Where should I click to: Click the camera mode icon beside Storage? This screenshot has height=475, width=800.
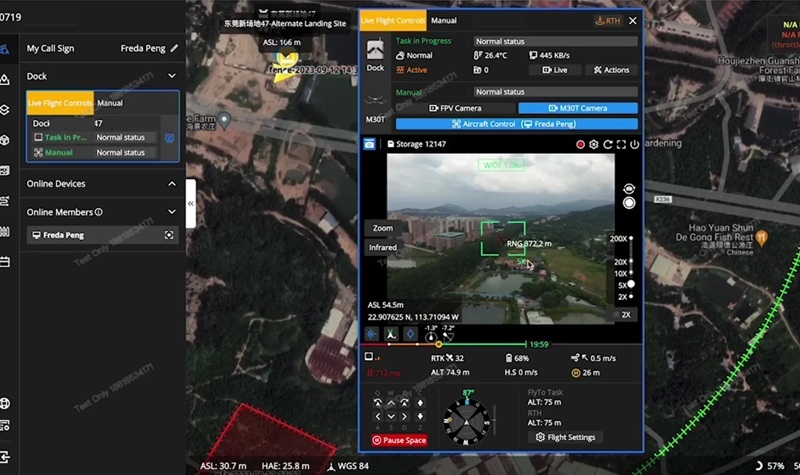[x=369, y=144]
